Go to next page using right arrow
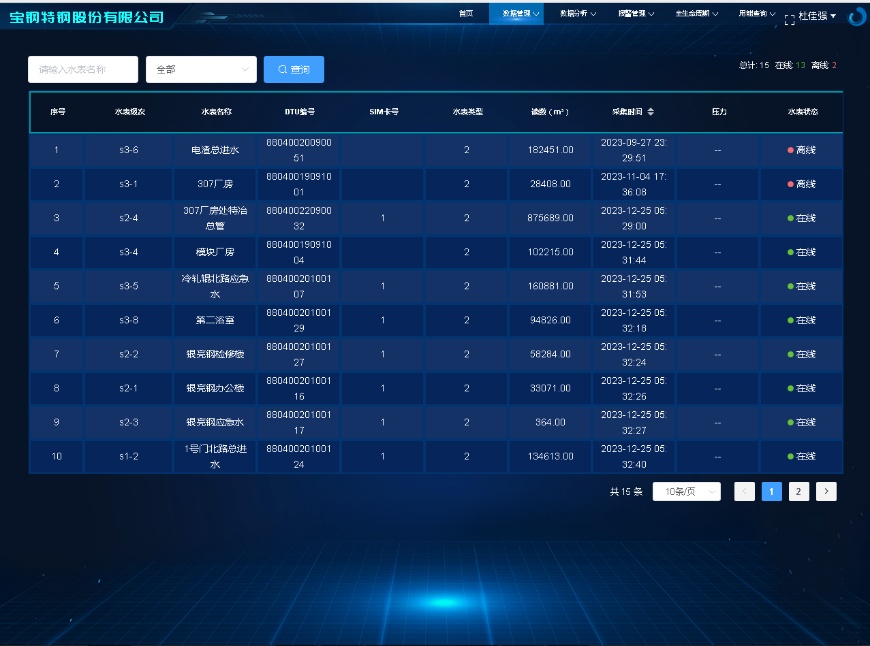 (x=826, y=491)
